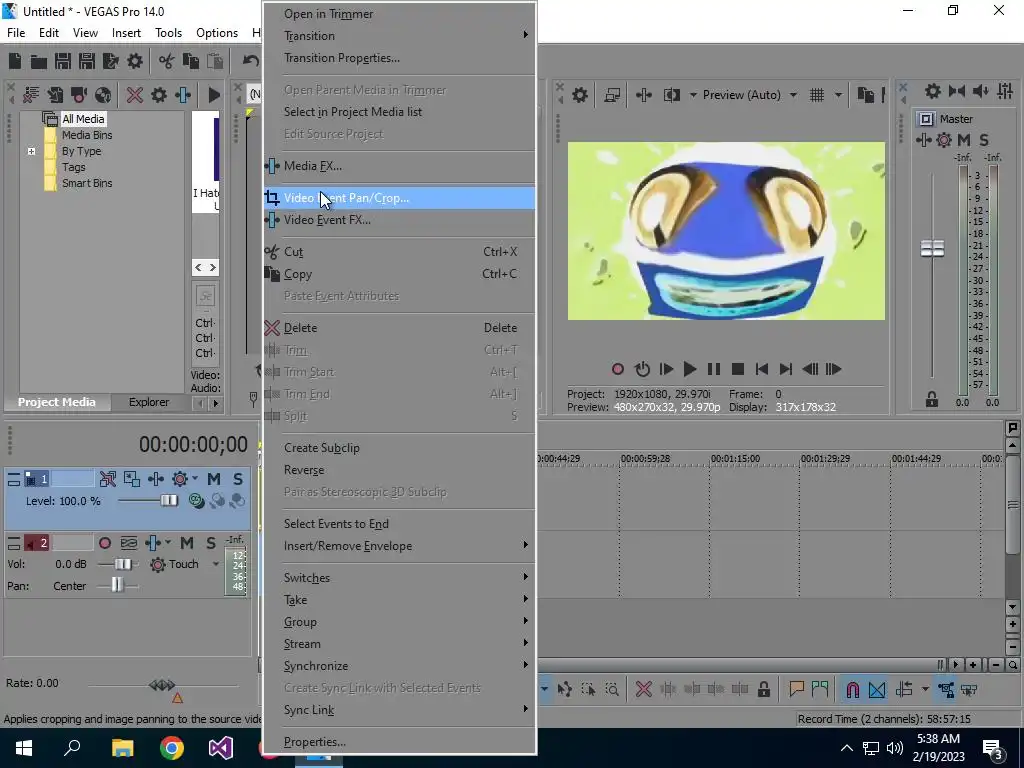Click the Zoom Edit Tool magnifier icon

pyautogui.click(x=612, y=689)
